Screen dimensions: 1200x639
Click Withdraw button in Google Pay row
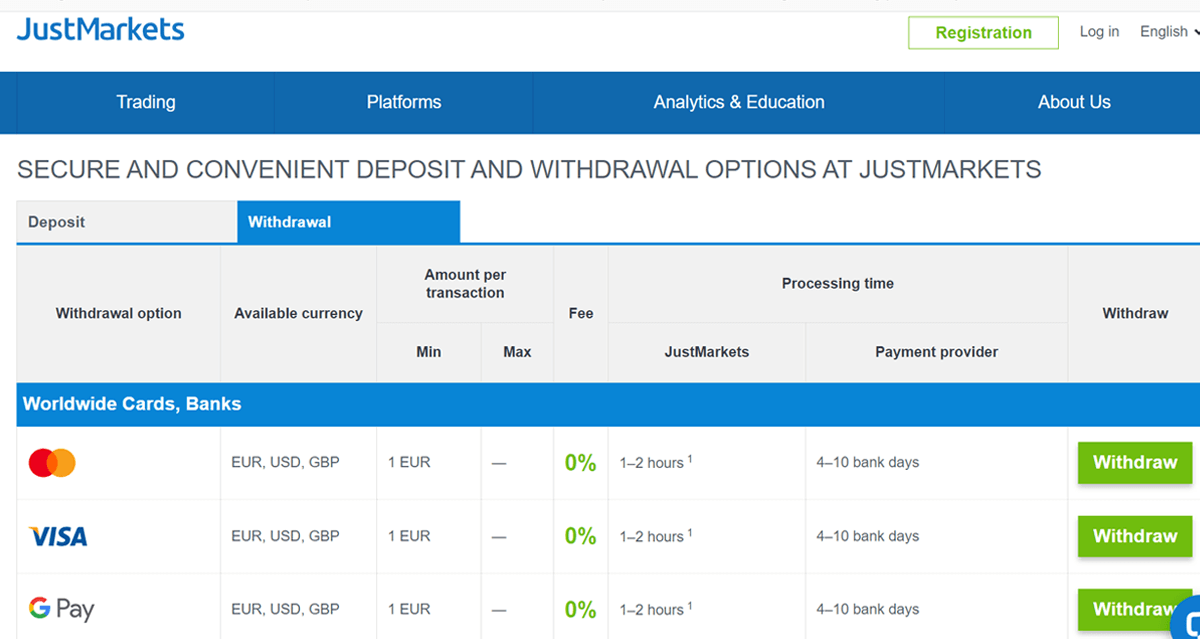(1135, 609)
